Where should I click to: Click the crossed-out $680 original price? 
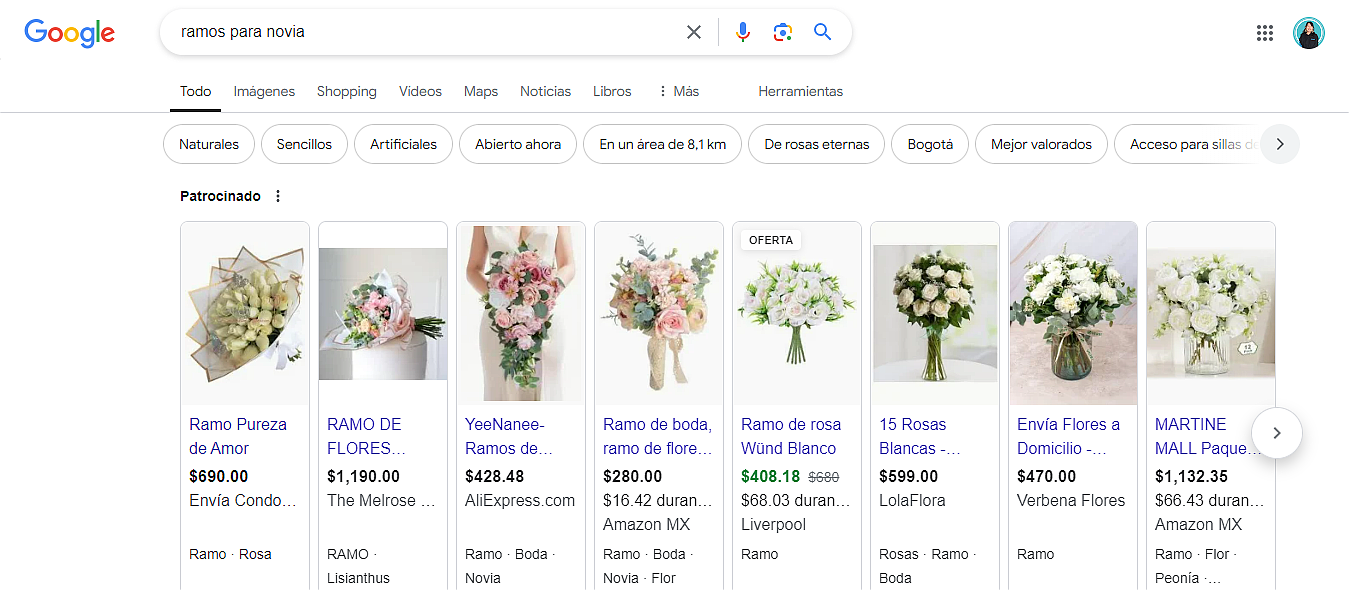824,477
